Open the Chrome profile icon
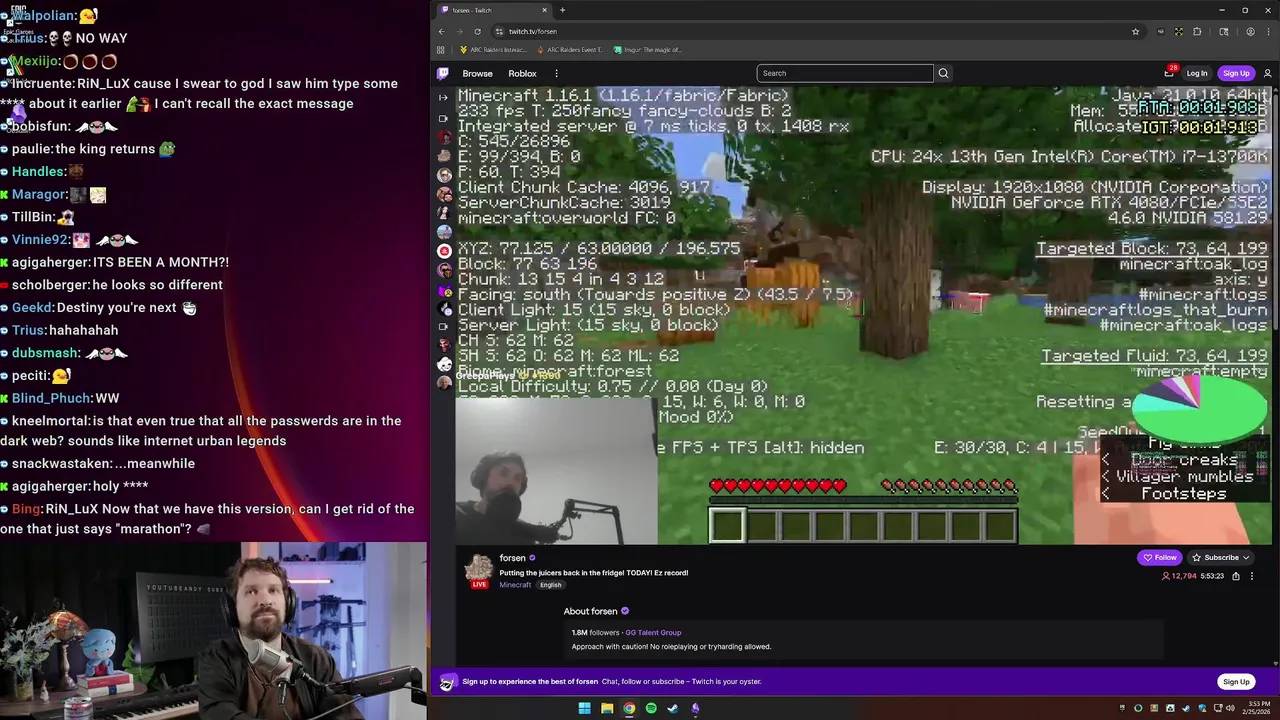This screenshot has height=720, width=1280. tap(1250, 31)
